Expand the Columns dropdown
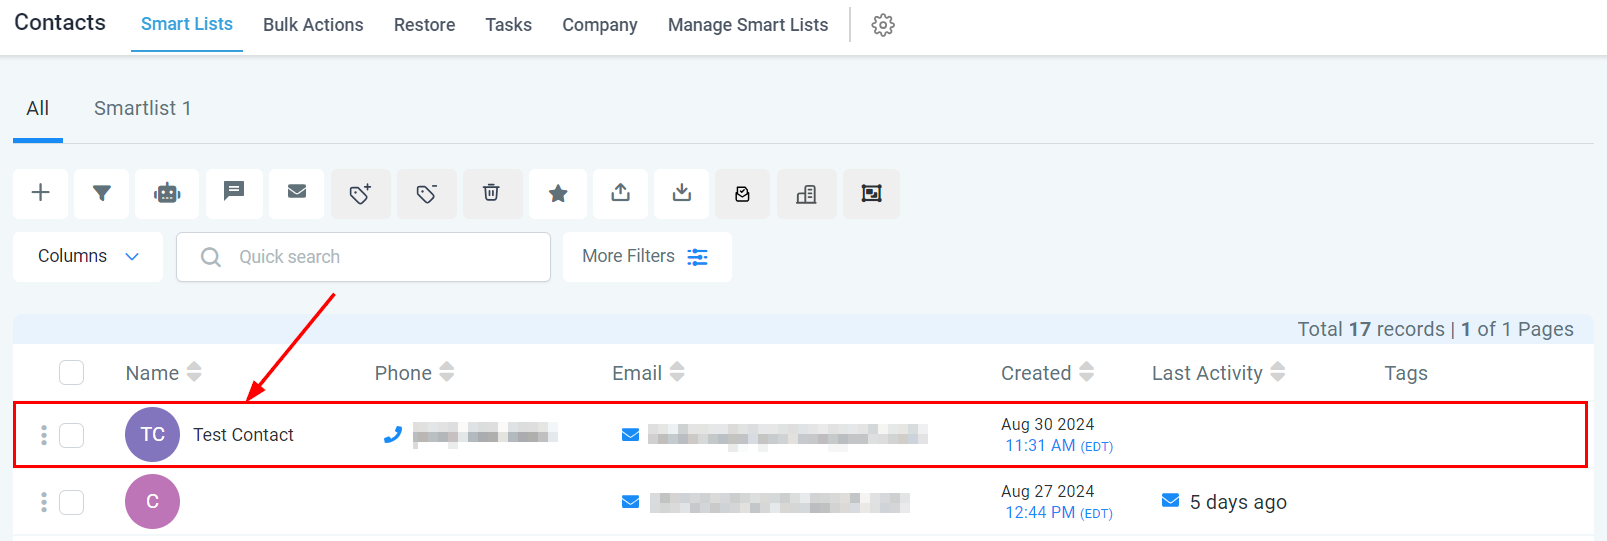This screenshot has height=541, width=1607. (x=88, y=257)
